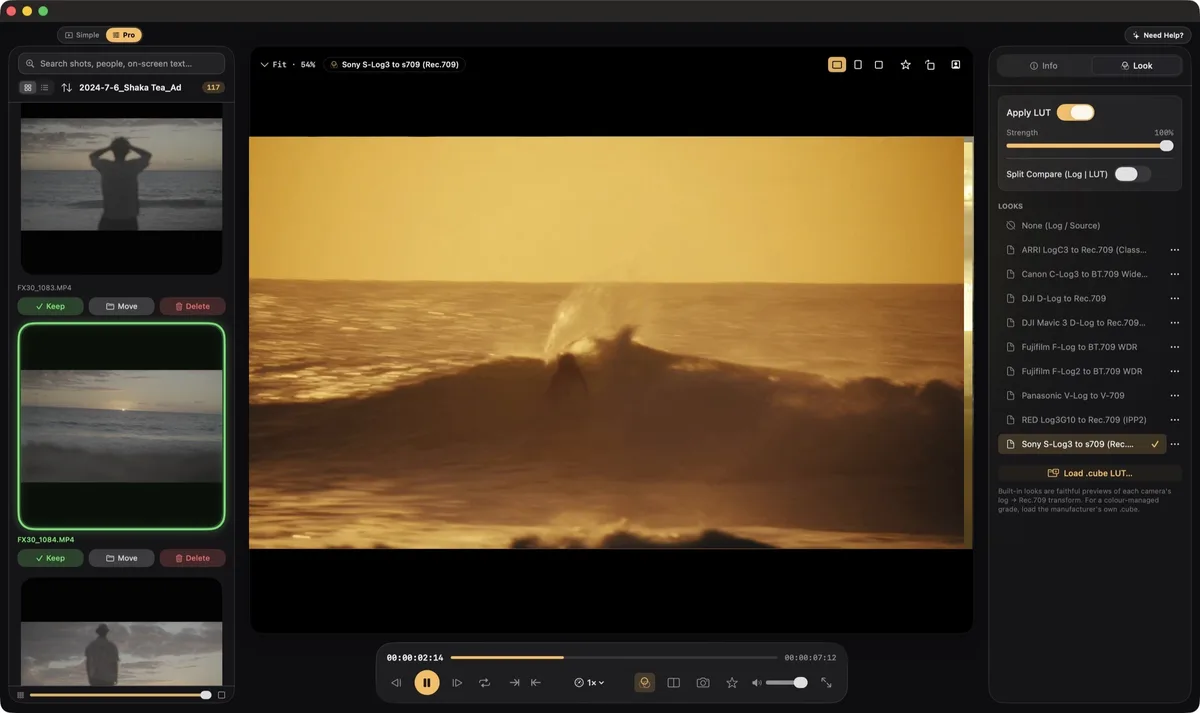
Task: Seek on the playback progress bar
Action: pyautogui.click(x=614, y=658)
